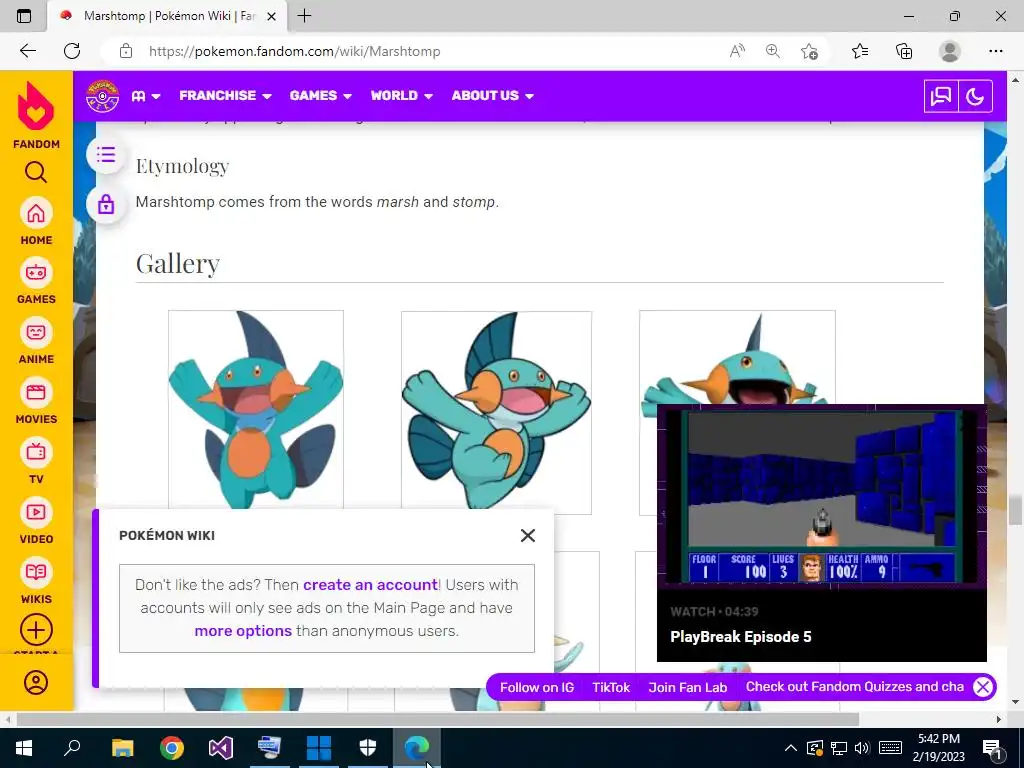Click the Etymology heading
This screenshot has height=768, width=1024.
click(182, 166)
